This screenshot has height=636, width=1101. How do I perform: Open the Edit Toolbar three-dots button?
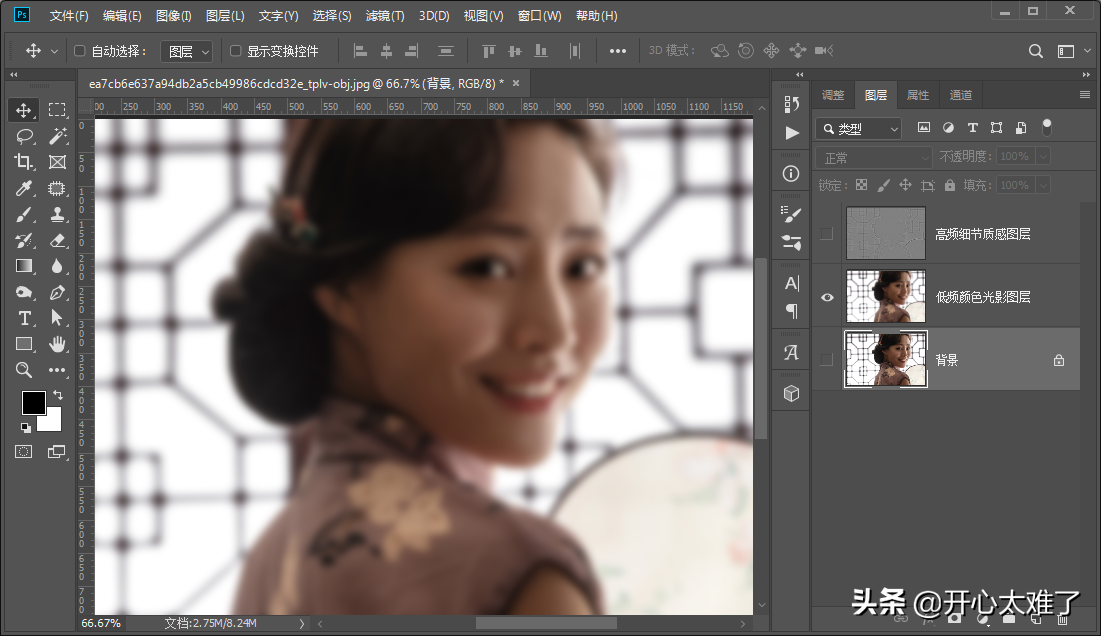coord(57,370)
